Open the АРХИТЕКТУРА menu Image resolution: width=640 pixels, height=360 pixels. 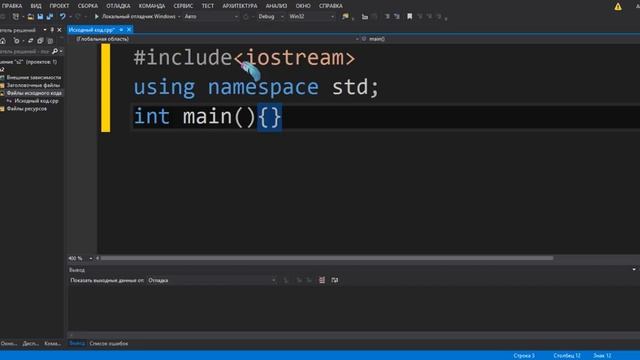coord(240,6)
